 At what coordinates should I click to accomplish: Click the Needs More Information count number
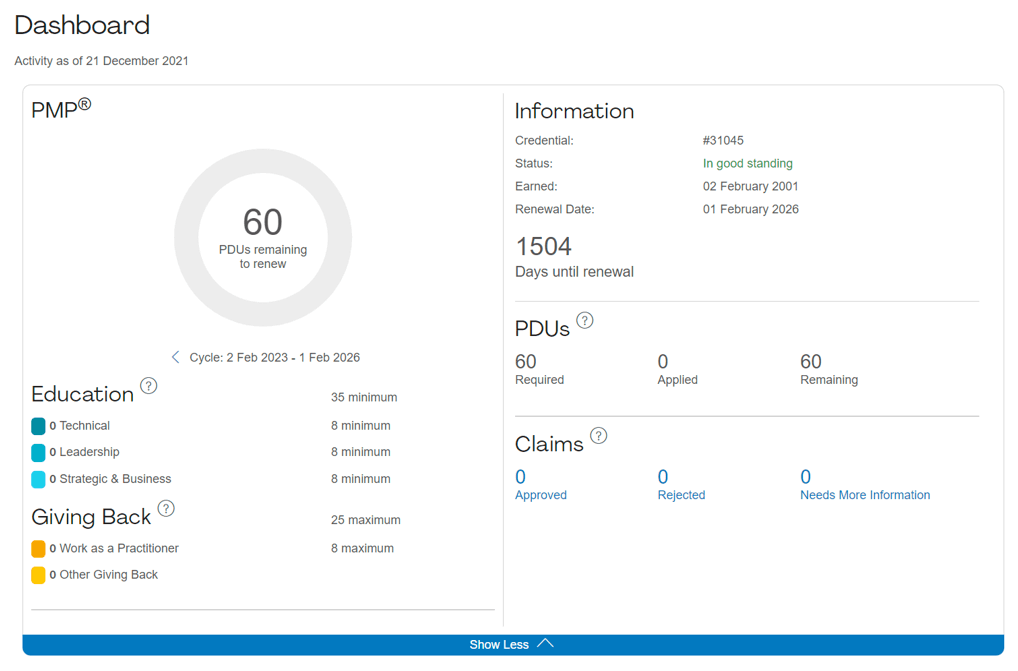[x=805, y=477]
